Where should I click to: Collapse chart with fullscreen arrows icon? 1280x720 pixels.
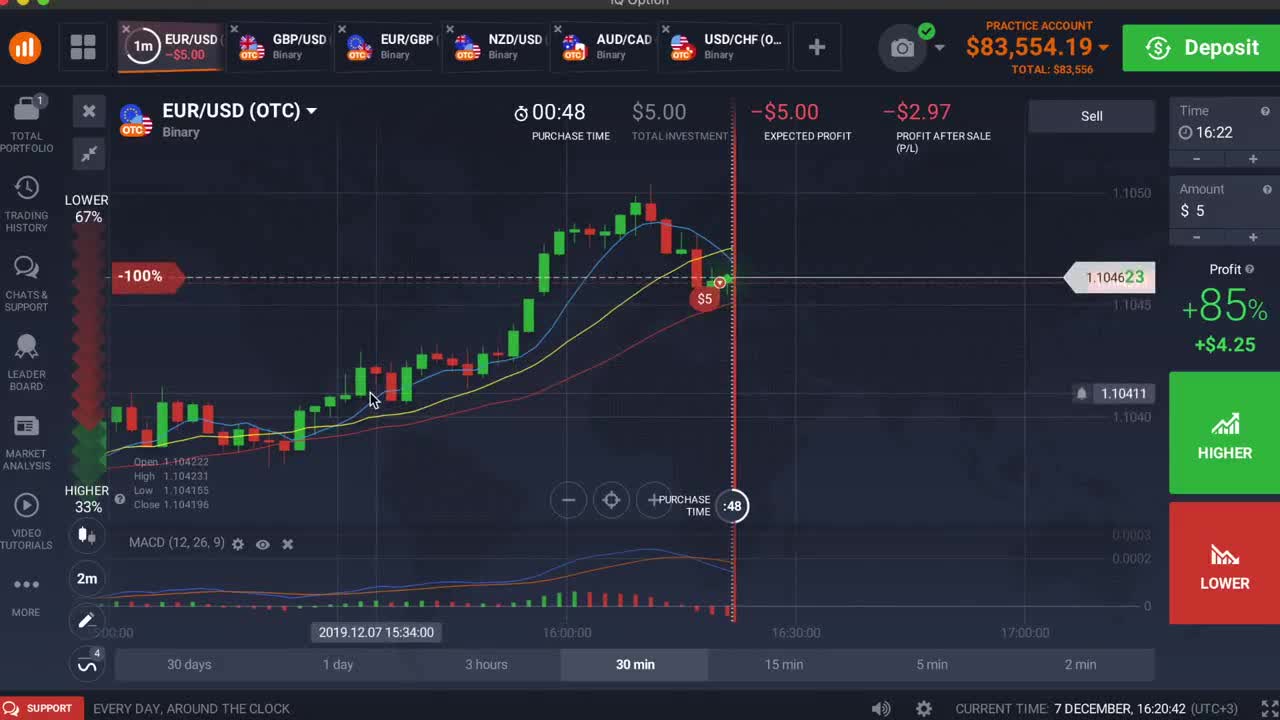[89, 153]
